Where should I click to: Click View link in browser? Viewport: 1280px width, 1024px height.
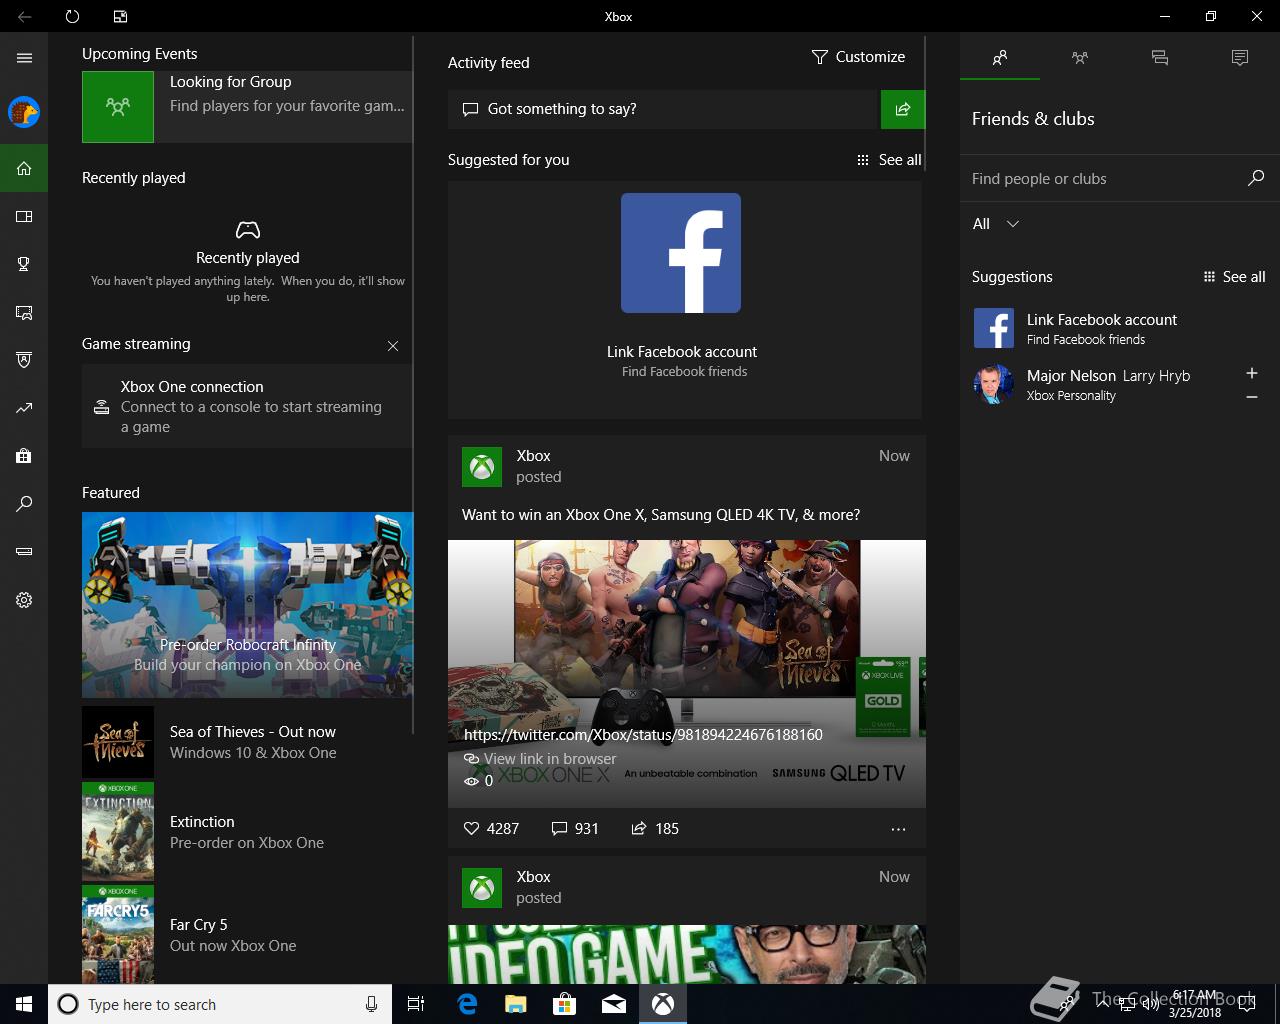point(540,759)
